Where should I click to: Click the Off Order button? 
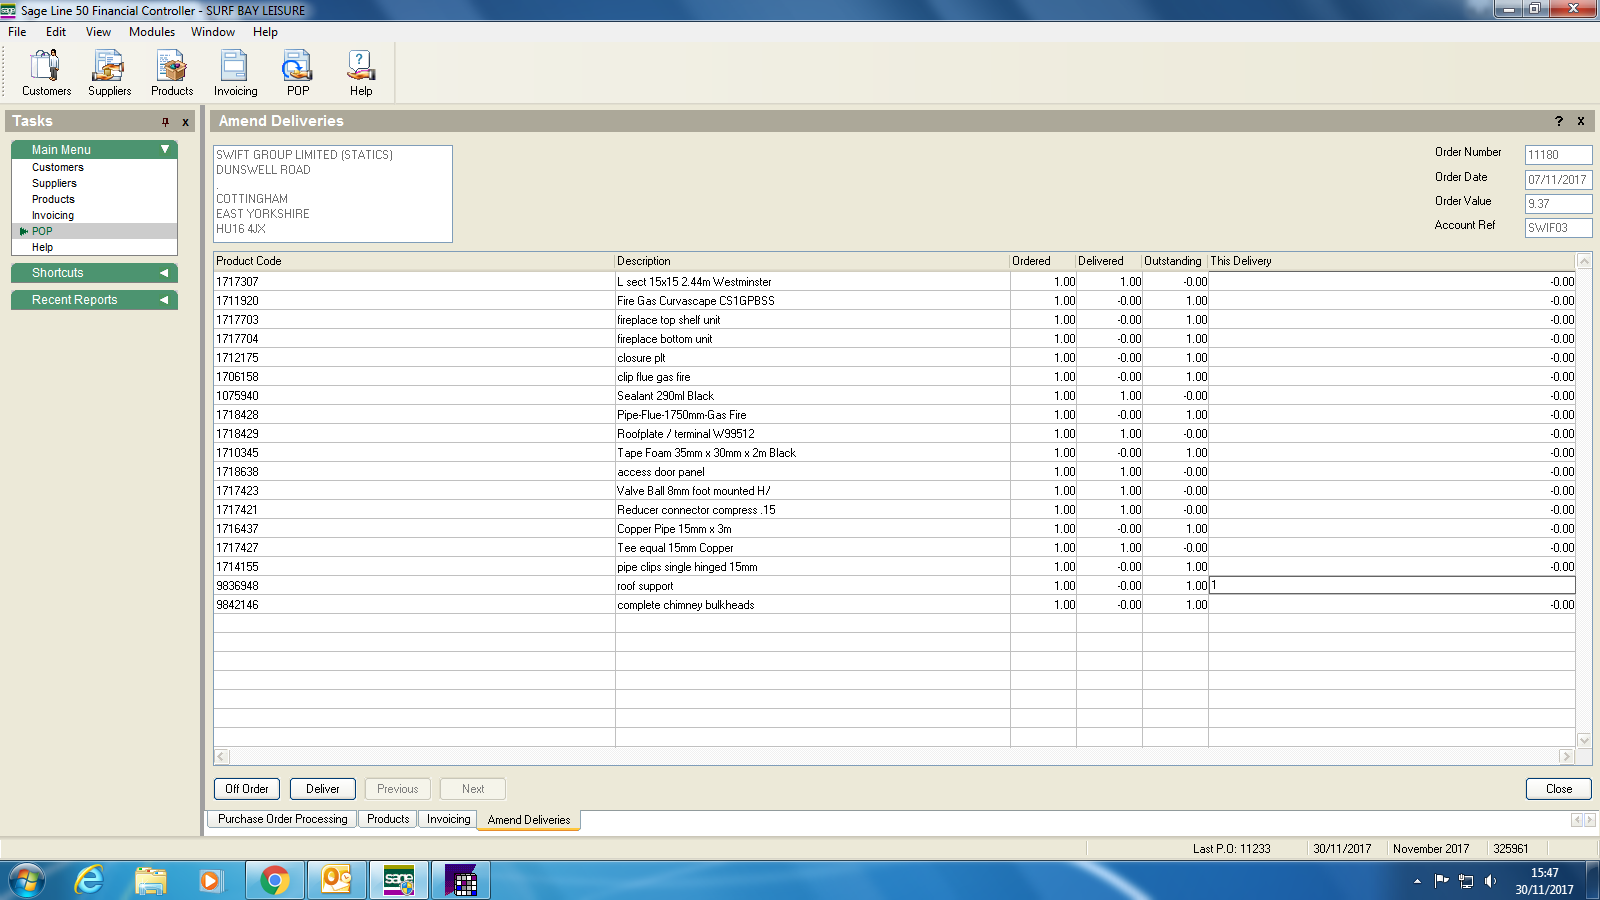tap(247, 789)
